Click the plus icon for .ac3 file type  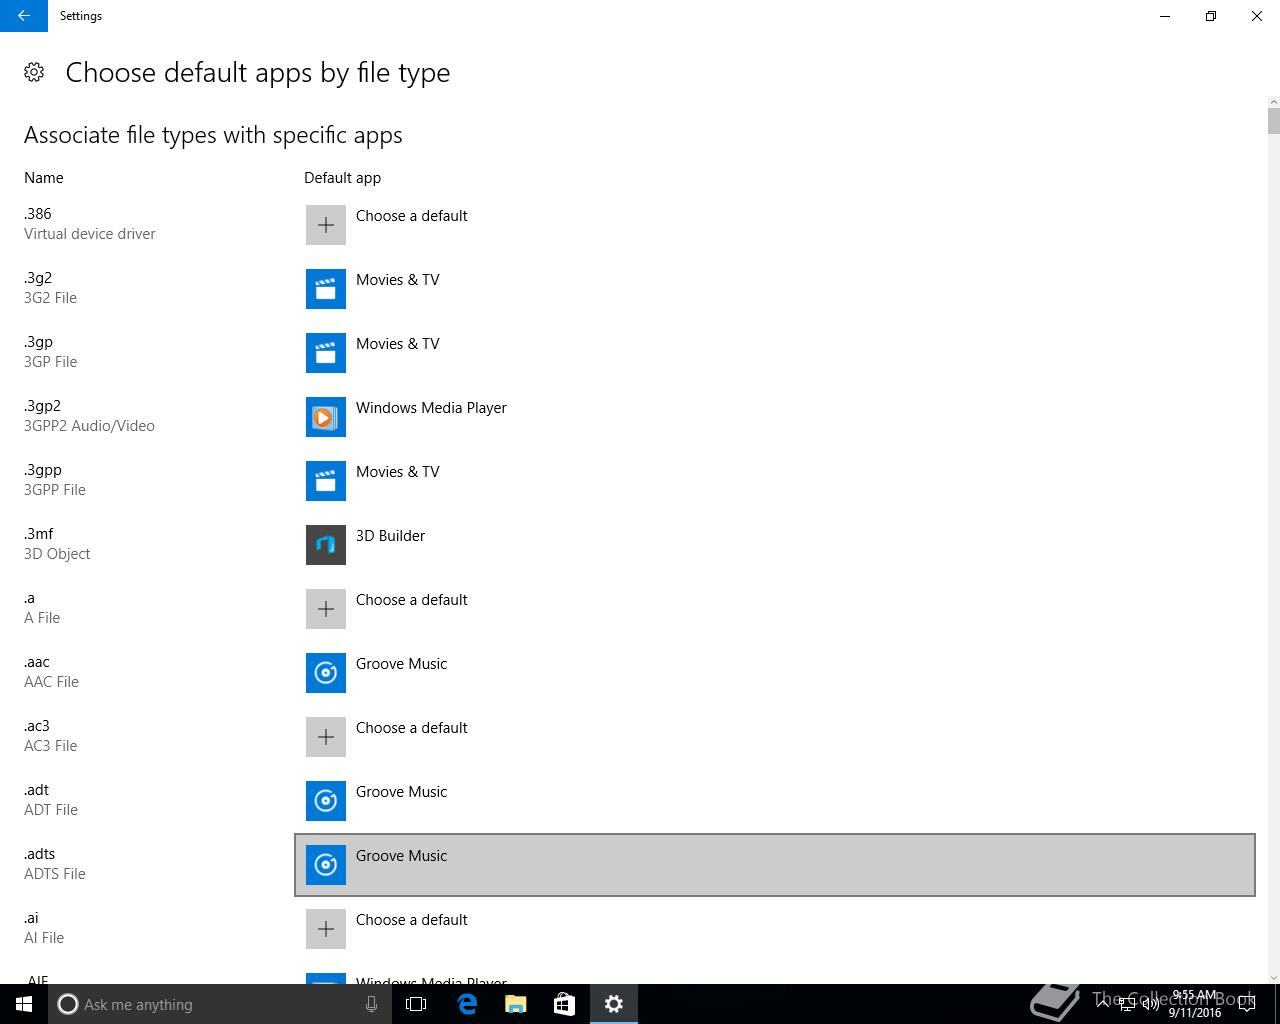[x=326, y=737]
